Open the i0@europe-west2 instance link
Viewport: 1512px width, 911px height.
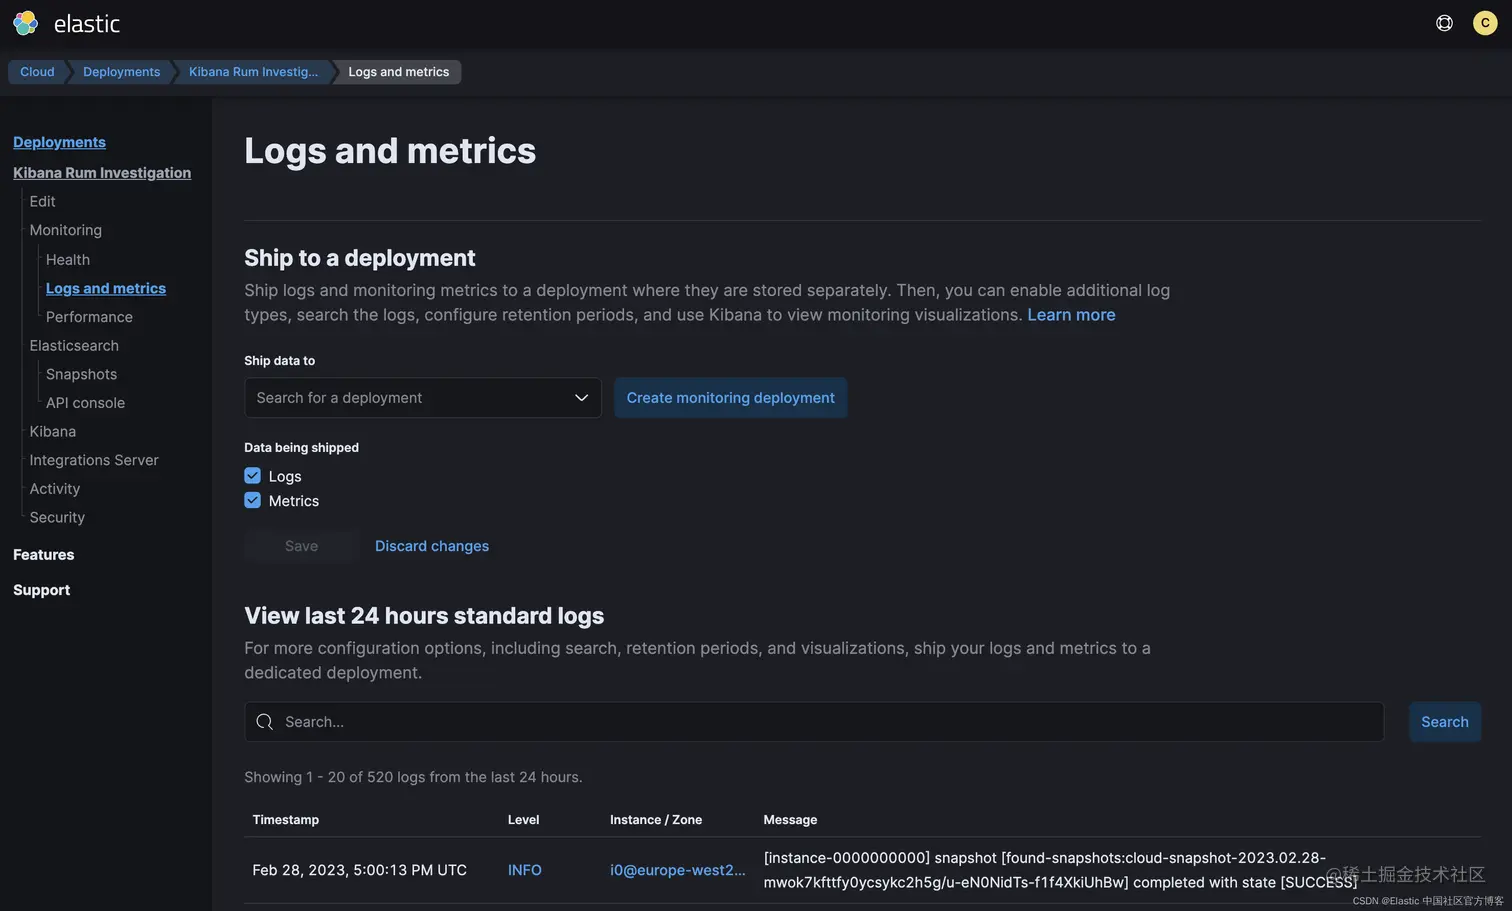pyautogui.click(x=677, y=870)
